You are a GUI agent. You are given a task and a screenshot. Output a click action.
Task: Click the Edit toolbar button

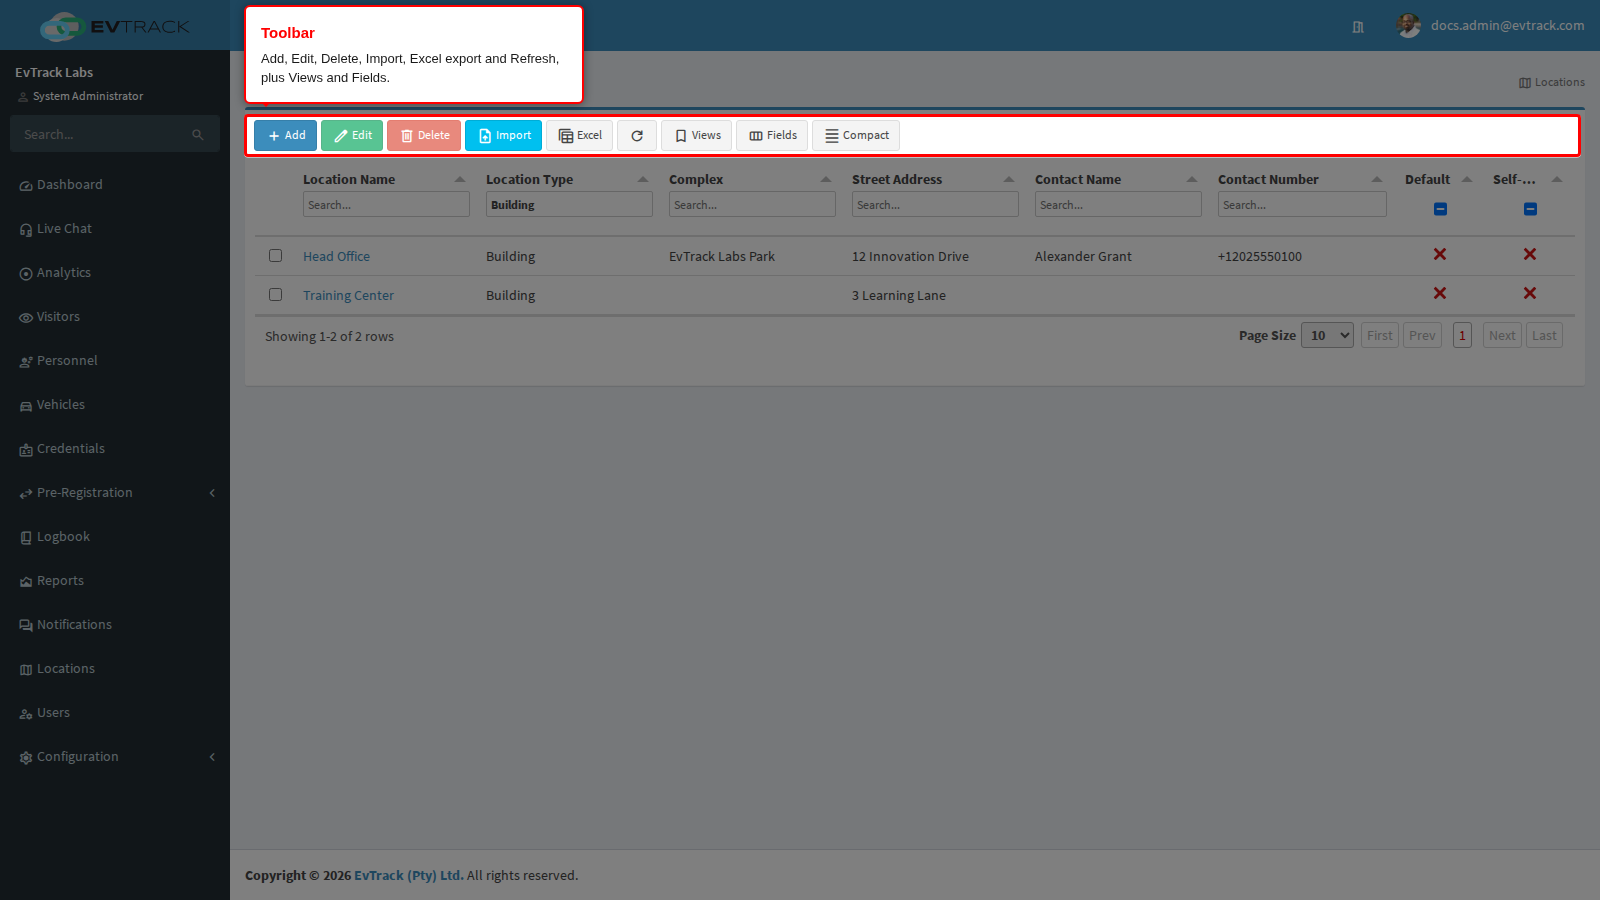[x=352, y=135]
